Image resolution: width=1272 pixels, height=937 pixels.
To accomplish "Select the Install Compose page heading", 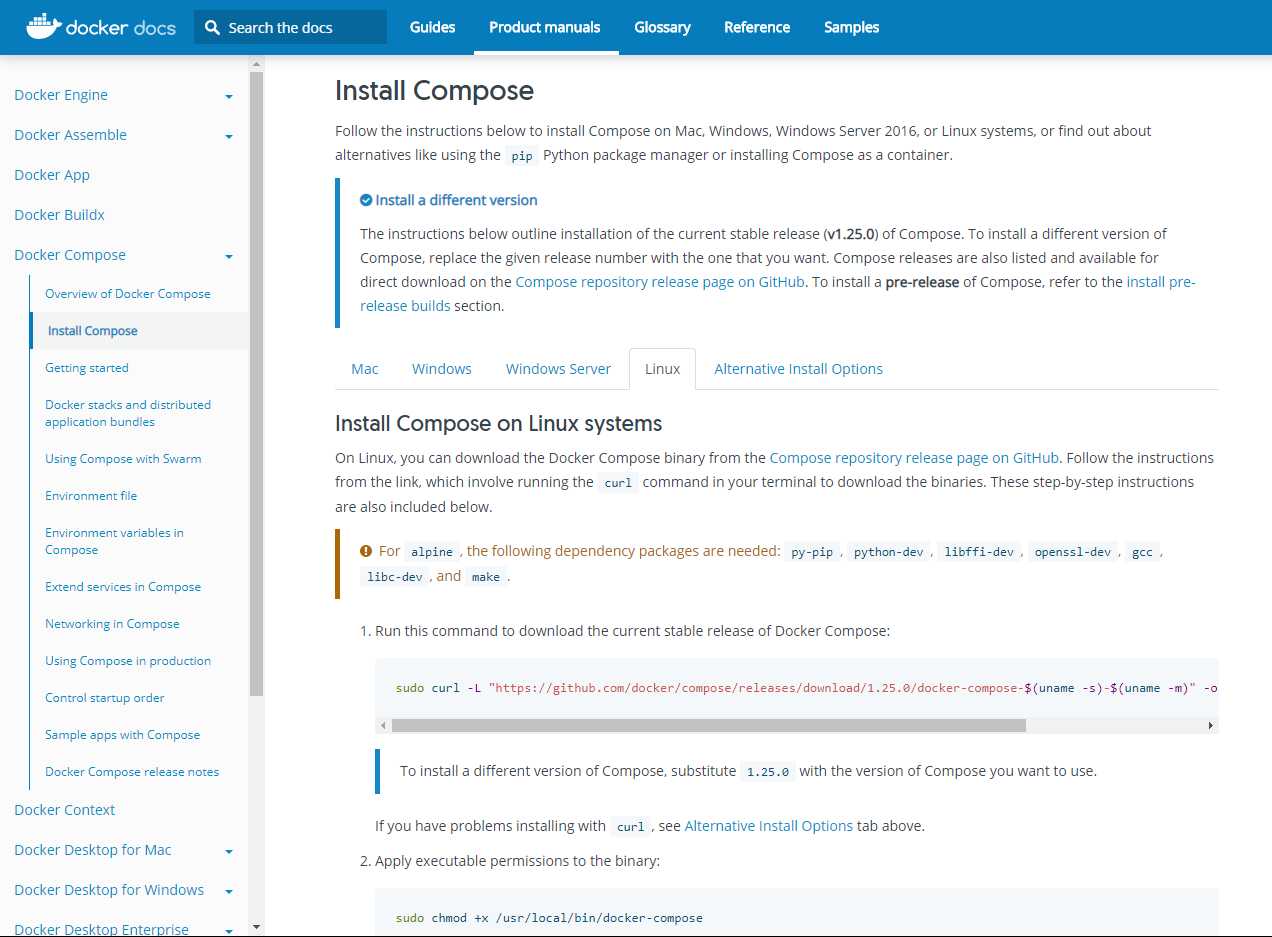I will pyautogui.click(x=434, y=90).
